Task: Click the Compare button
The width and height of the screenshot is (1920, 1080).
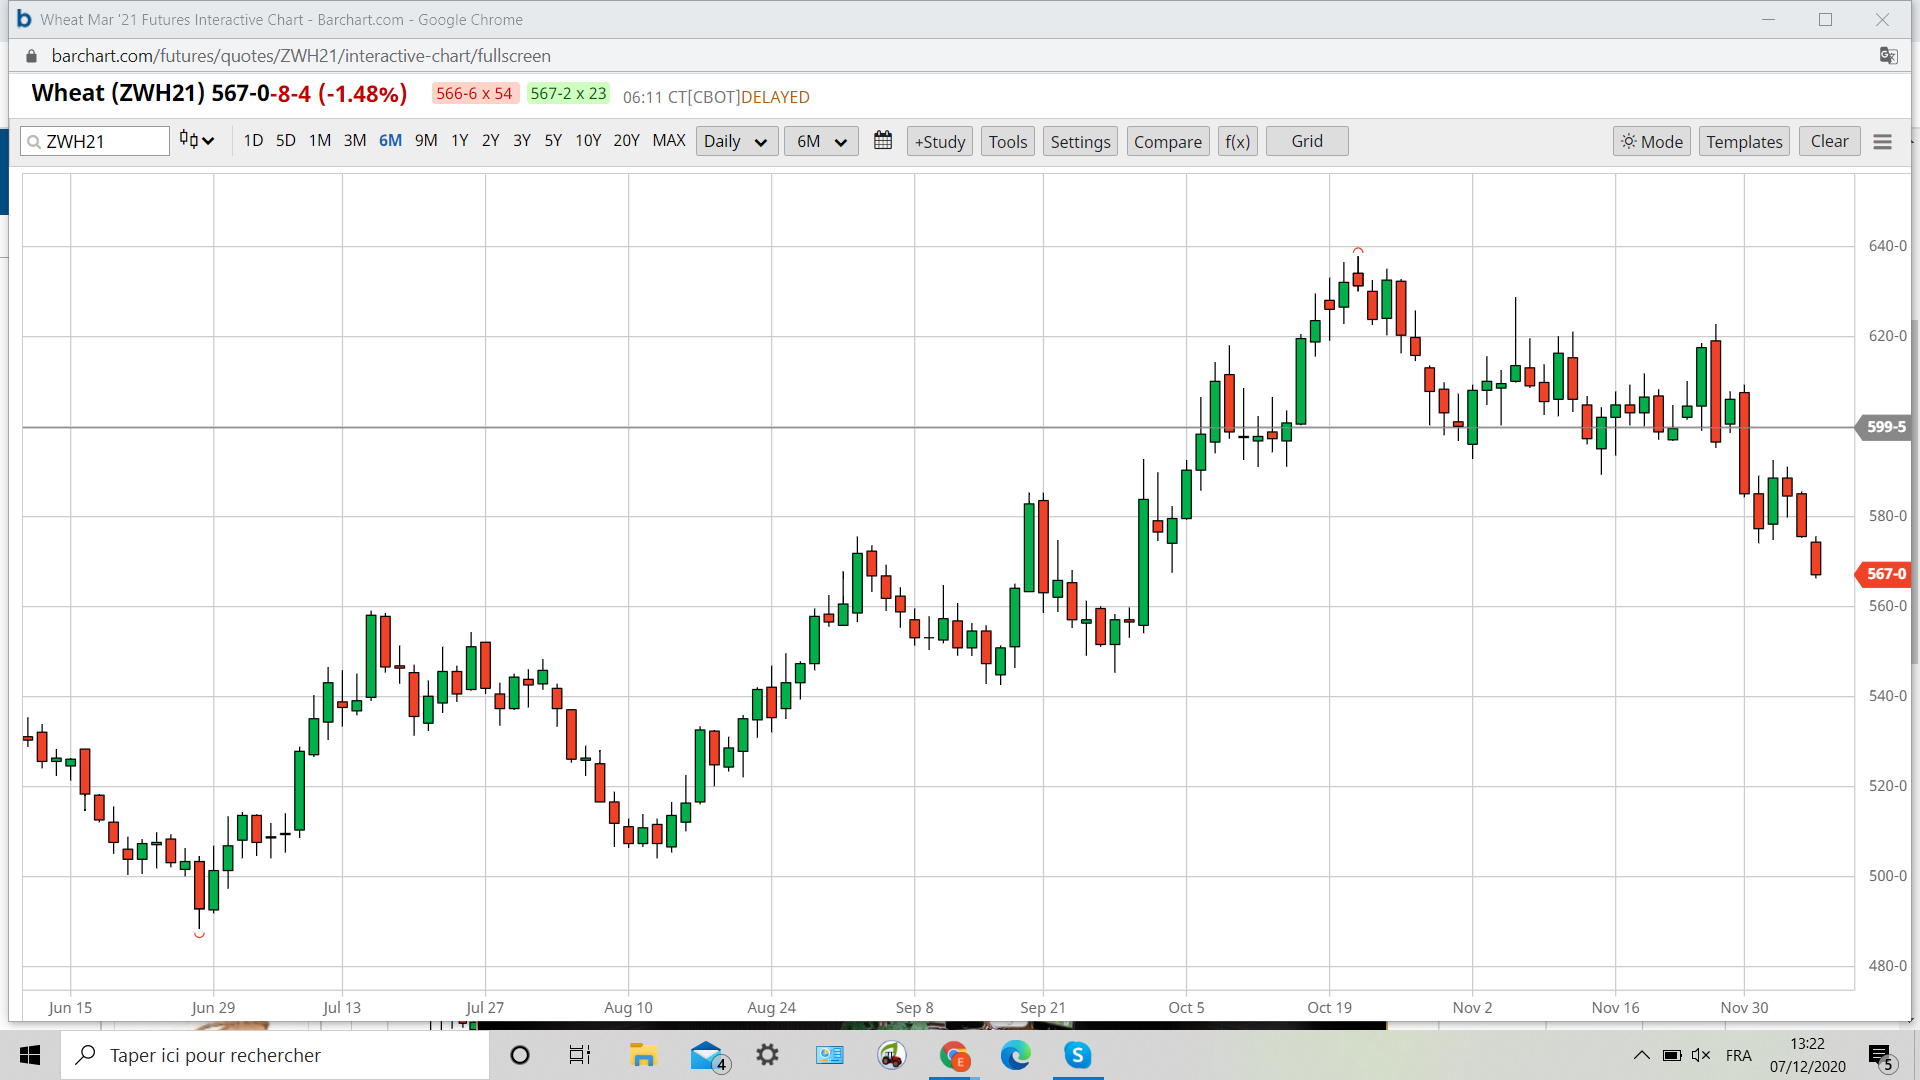Action: tap(1167, 142)
